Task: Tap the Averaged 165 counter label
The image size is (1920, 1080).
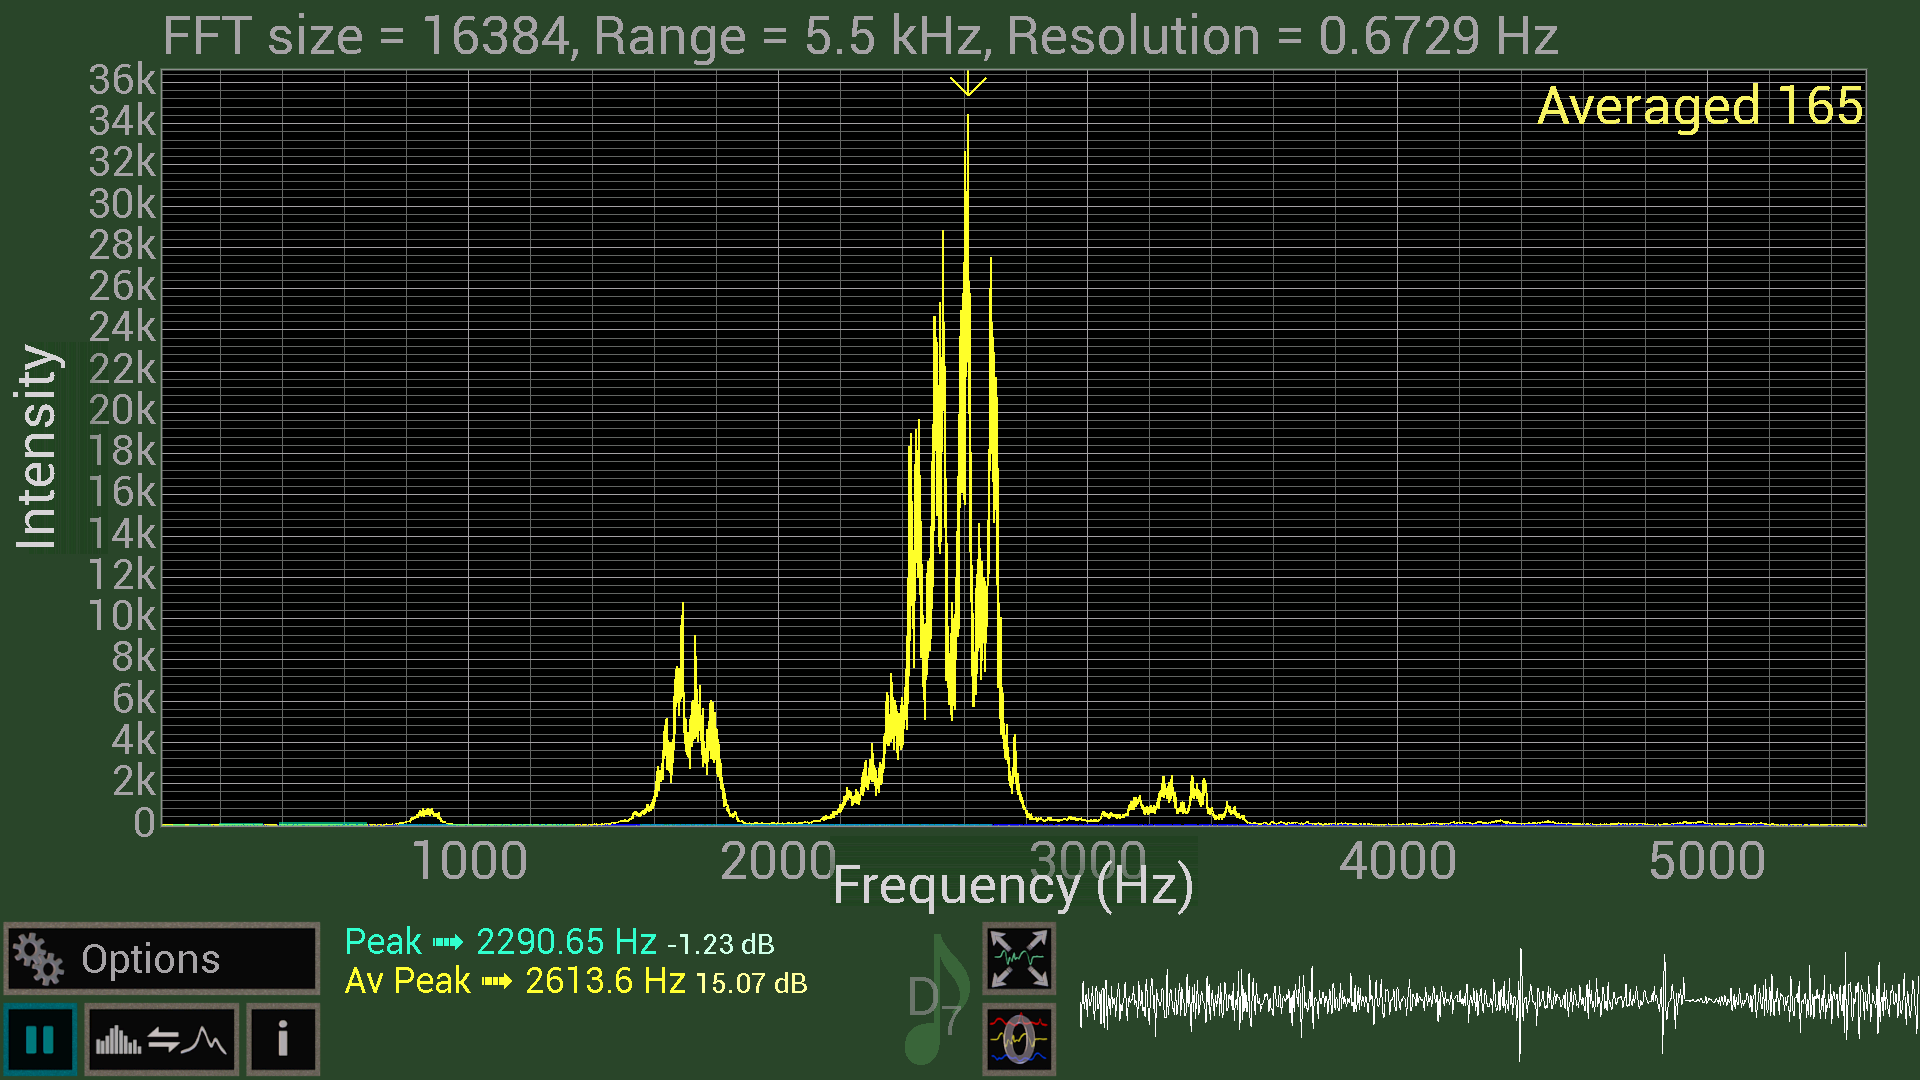Action: 1699,106
